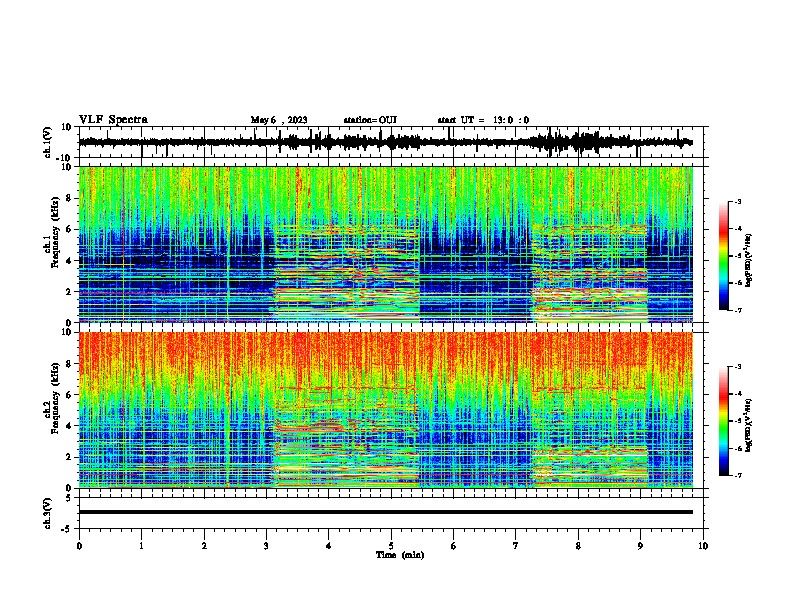
Task: Click the ch.2 frequency spectrogram plot
Action: point(386,410)
